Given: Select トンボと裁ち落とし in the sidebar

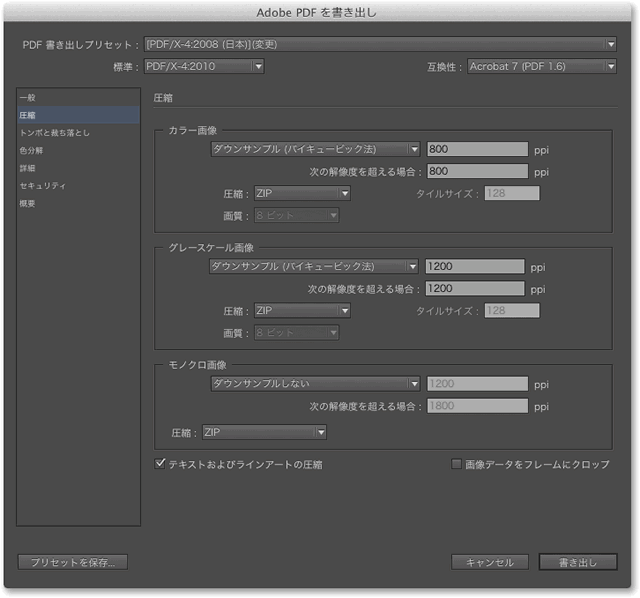Looking at the screenshot, I should point(54,133).
